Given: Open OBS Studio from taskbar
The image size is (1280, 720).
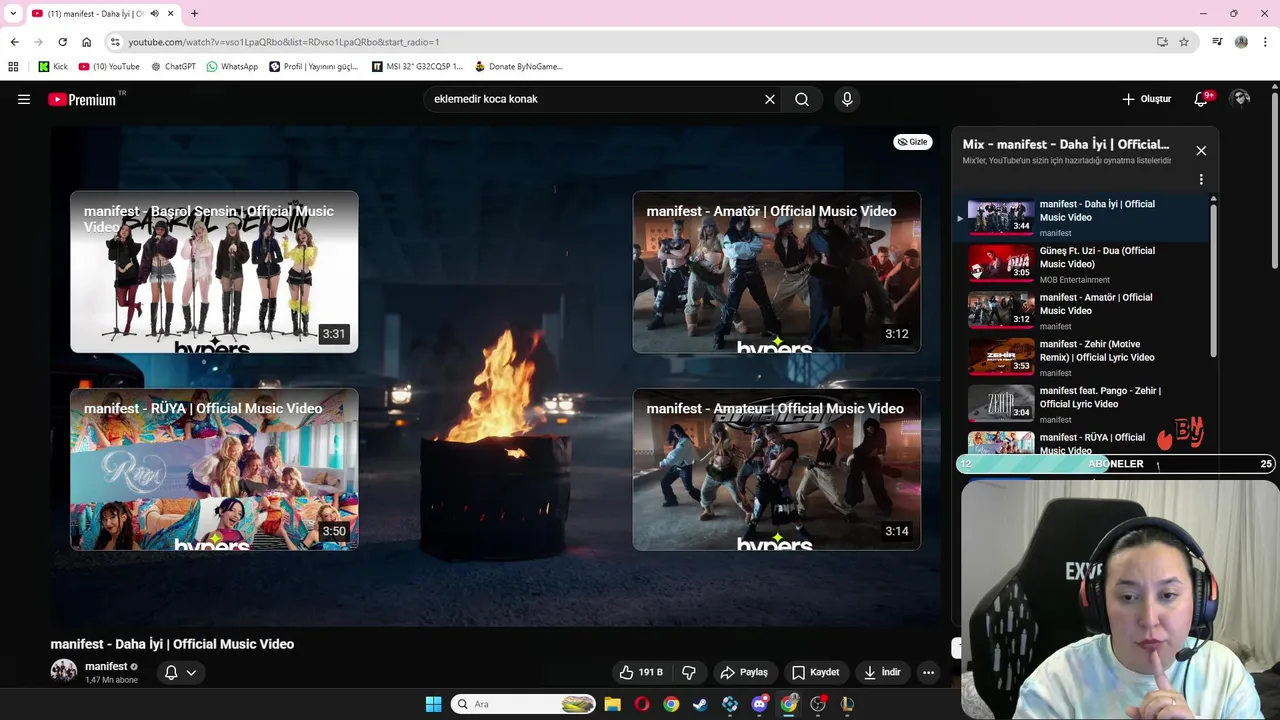Looking at the screenshot, I should click(x=818, y=704).
